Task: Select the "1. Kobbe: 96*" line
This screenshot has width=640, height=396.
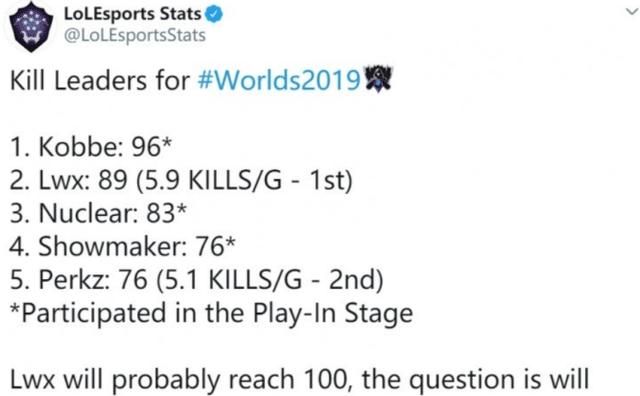Action: [91, 147]
